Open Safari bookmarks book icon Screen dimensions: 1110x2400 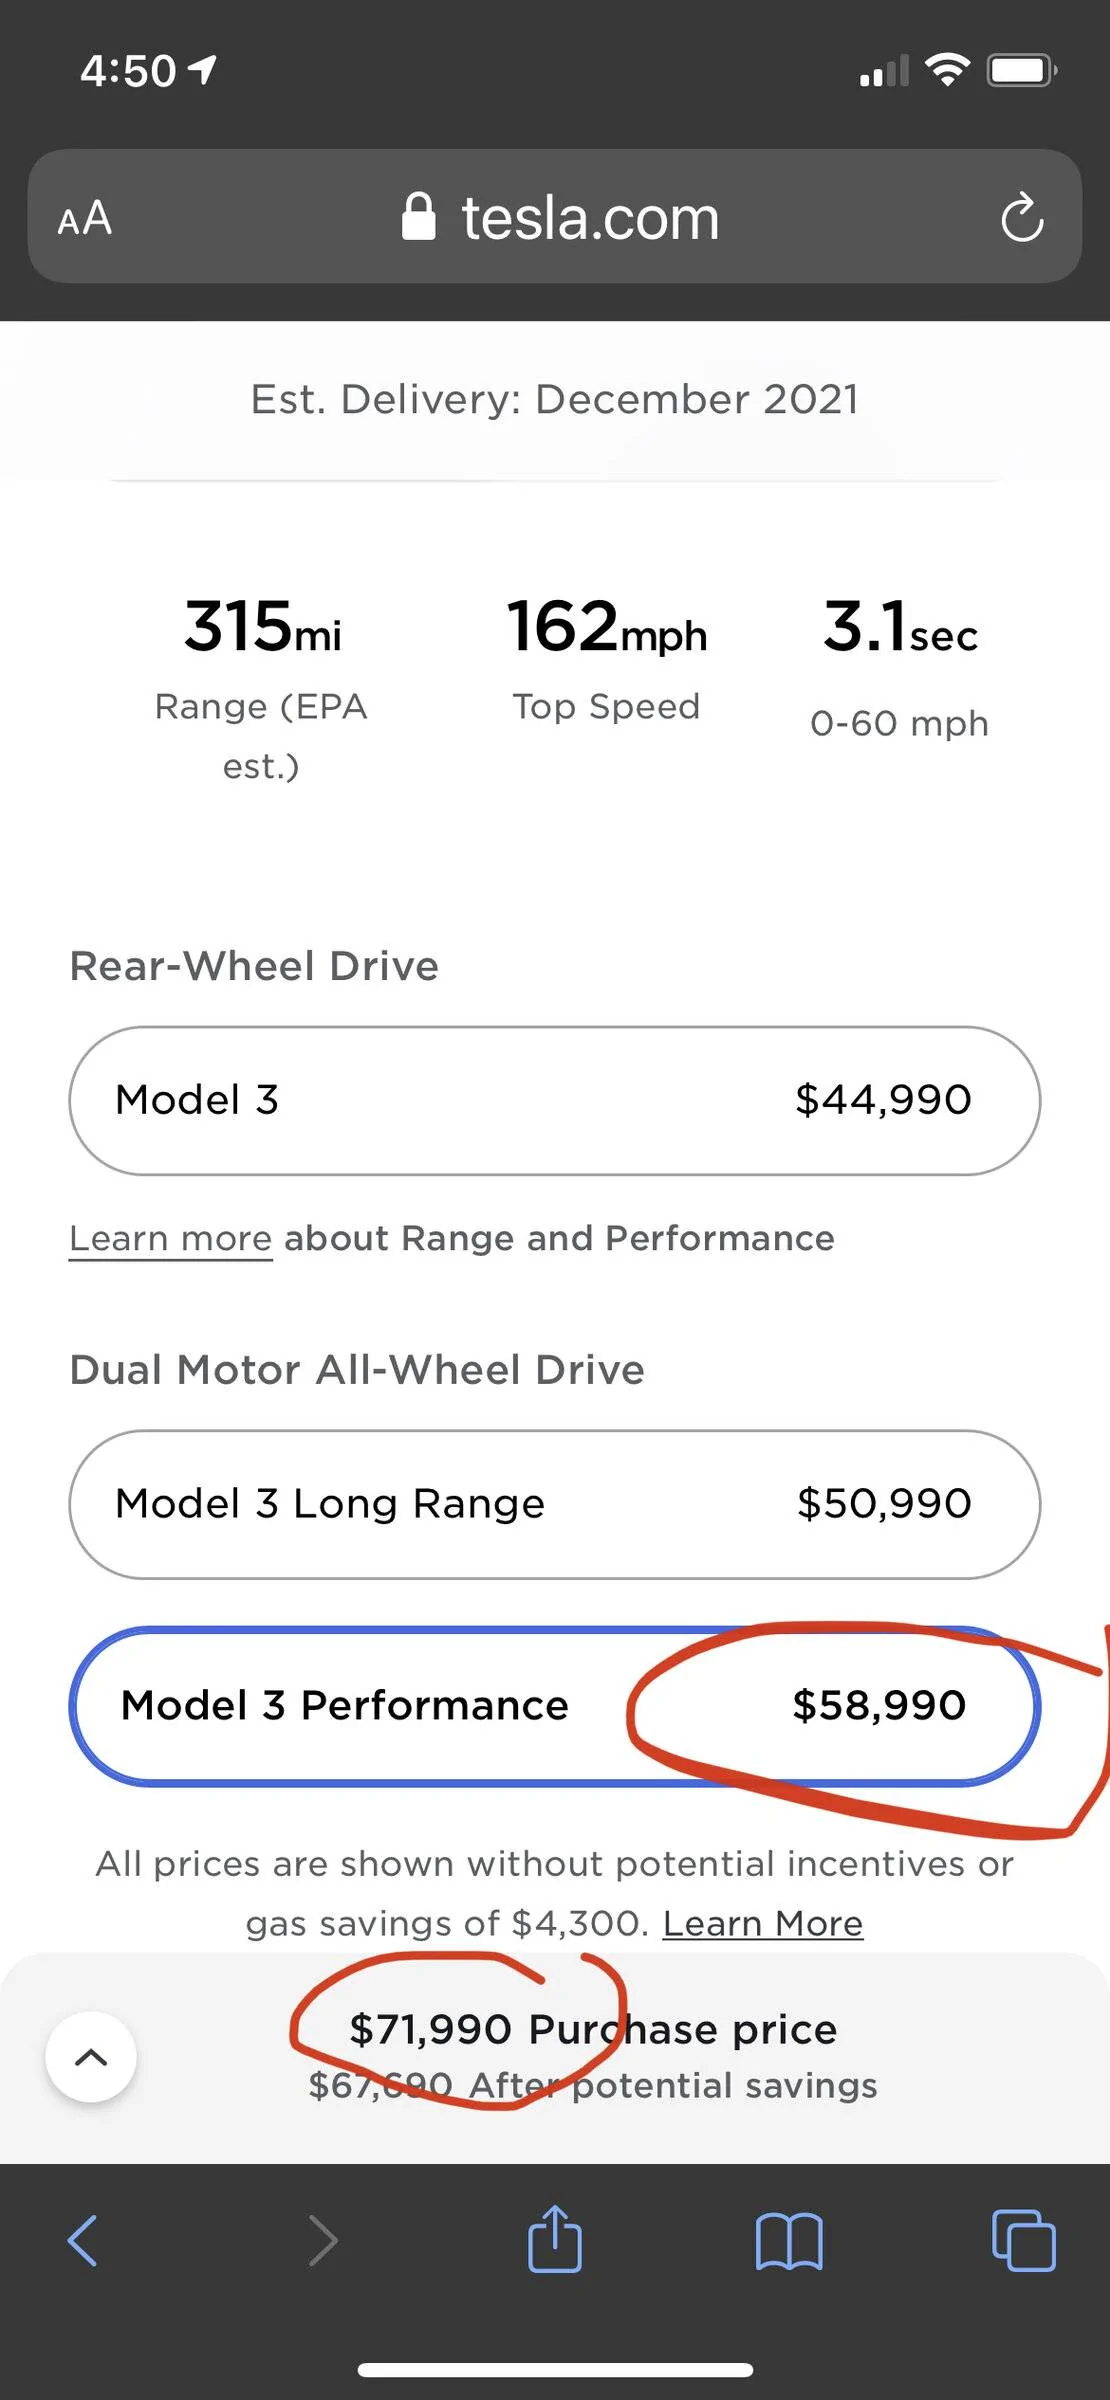point(789,2240)
